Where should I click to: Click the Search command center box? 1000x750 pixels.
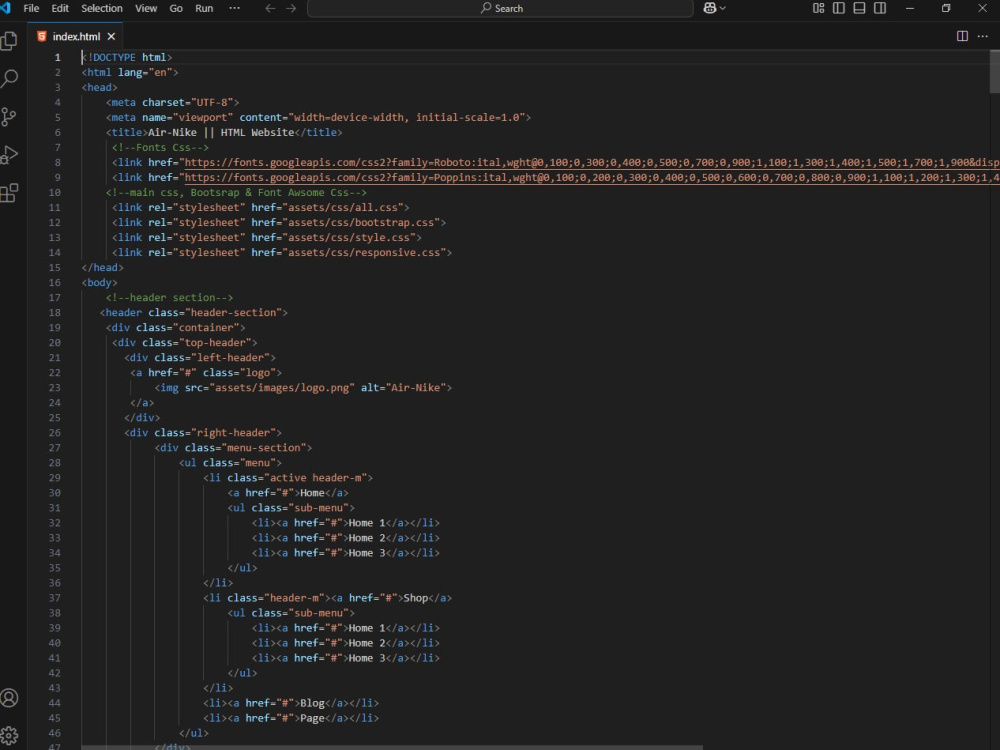pyautogui.click(x=501, y=8)
